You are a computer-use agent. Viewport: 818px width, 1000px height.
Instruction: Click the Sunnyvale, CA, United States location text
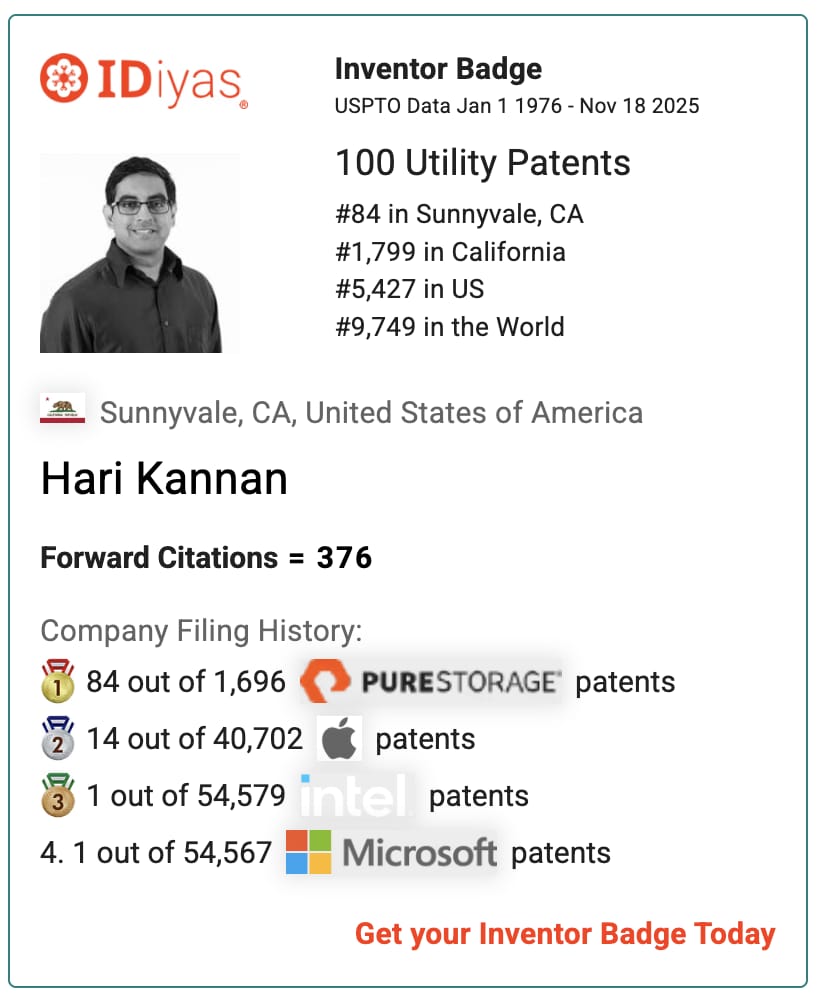click(x=371, y=412)
